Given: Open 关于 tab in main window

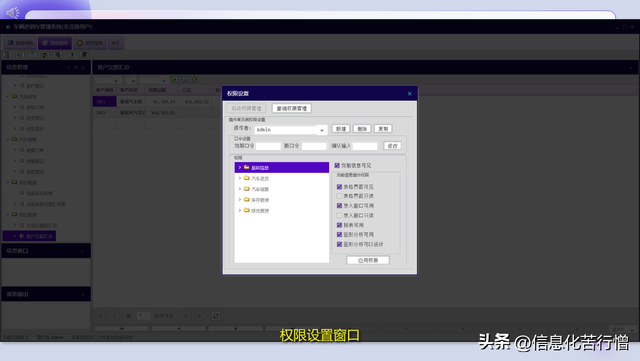Looking at the screenshot, I should (116, 43).
